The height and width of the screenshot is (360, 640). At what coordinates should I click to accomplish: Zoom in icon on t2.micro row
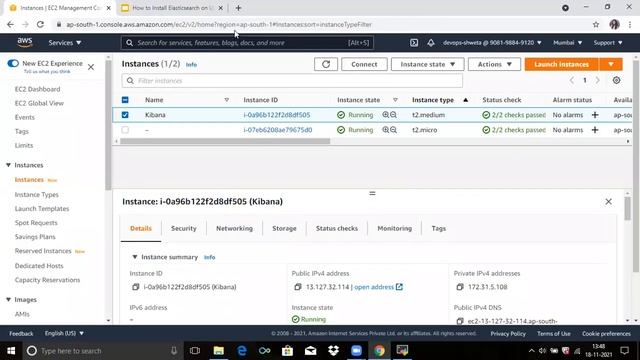point(385,130)
